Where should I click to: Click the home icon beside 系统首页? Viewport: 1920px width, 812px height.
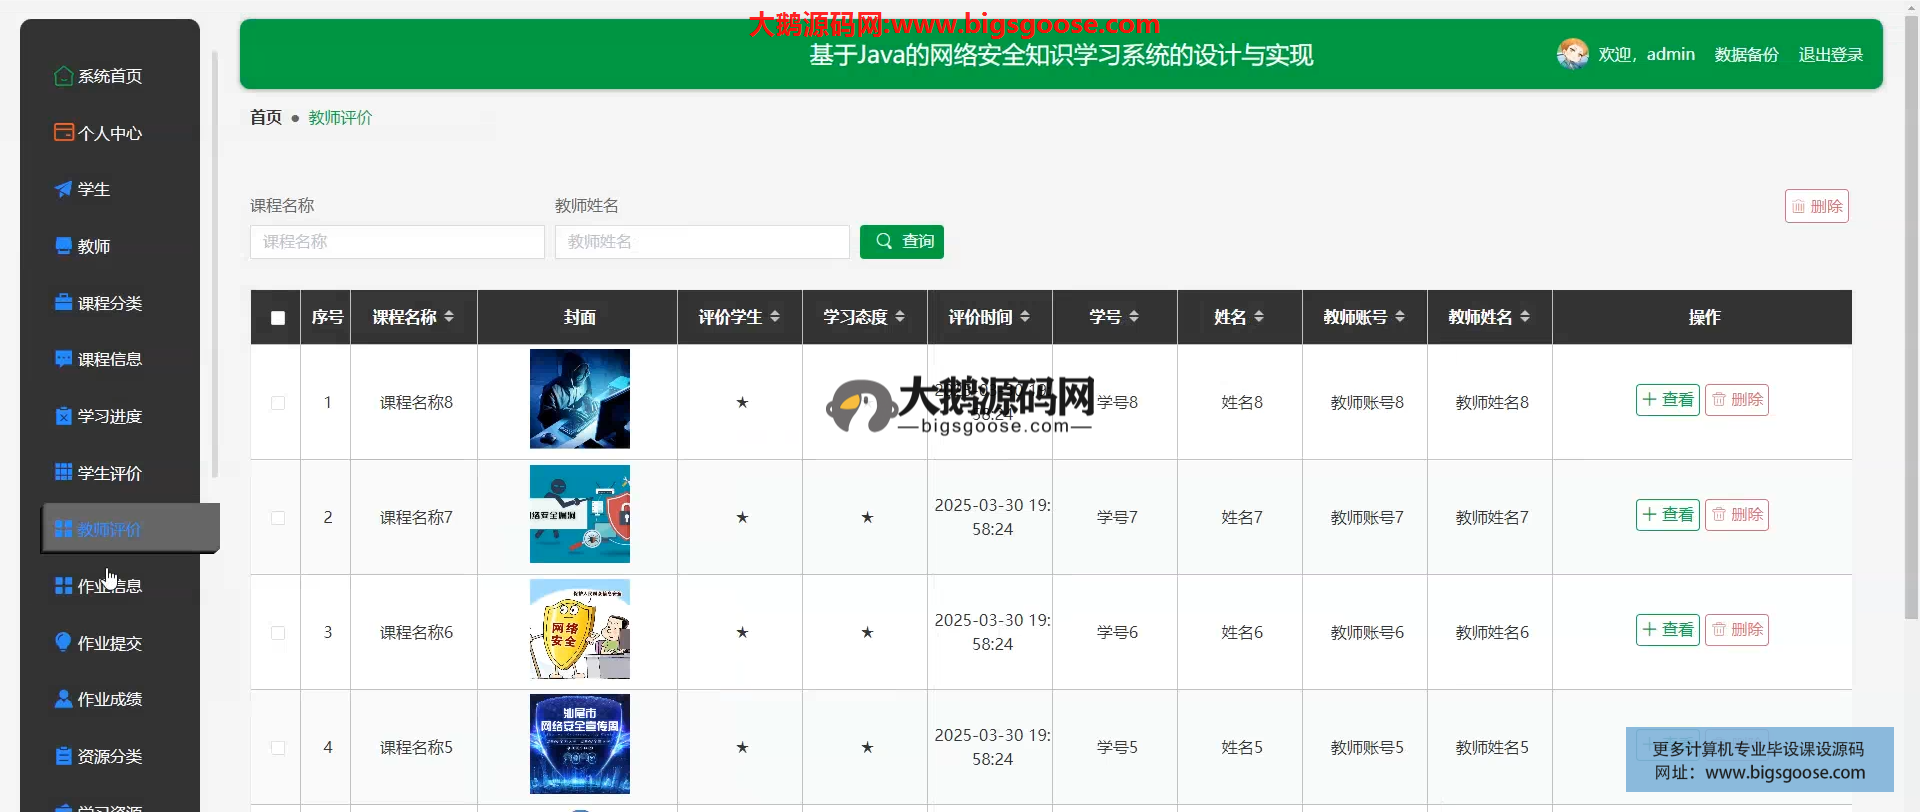[x=63, y=76]
